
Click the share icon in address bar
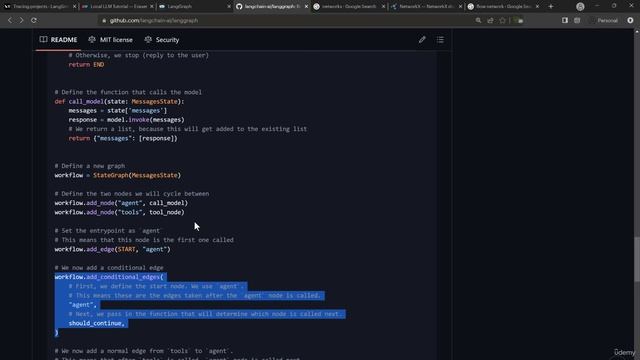click(x=490, y=20)
